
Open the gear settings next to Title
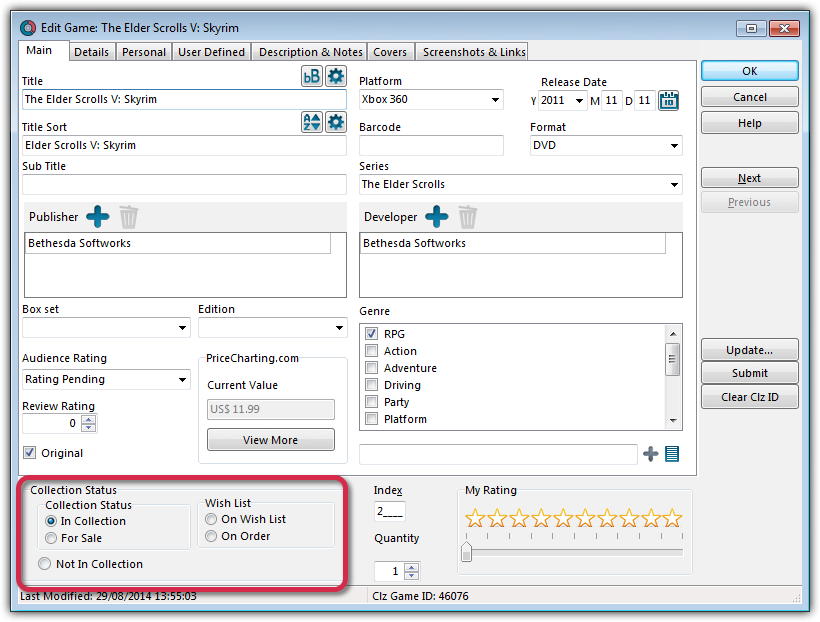336,76
